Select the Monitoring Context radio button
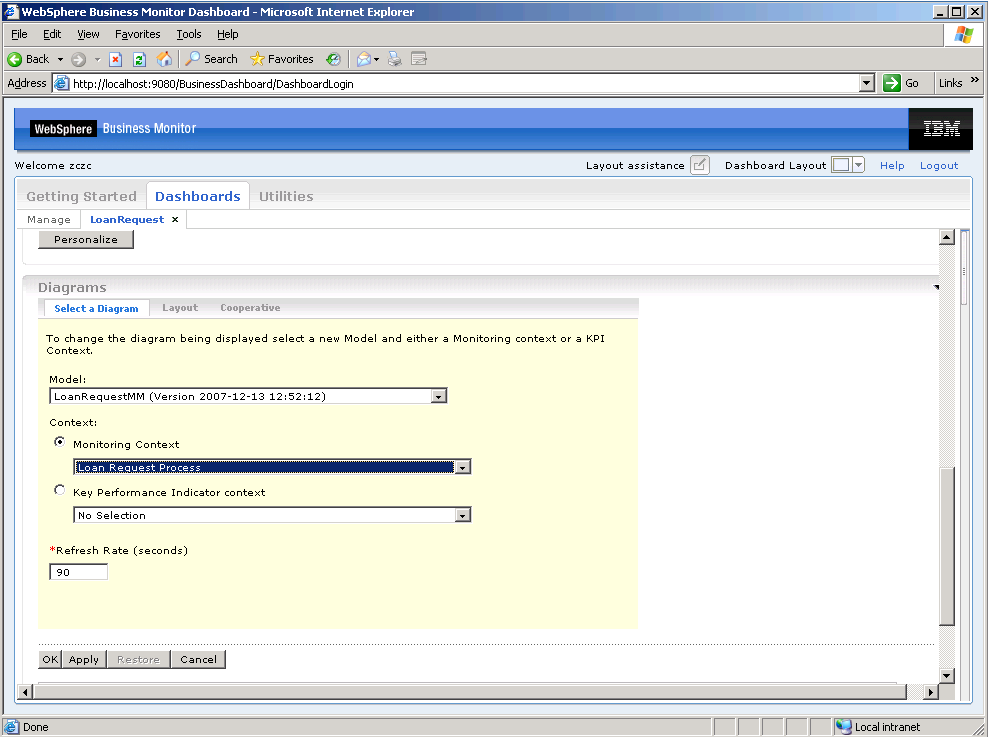The width and height of the screenshot is (988, 737). pos(59,442)
